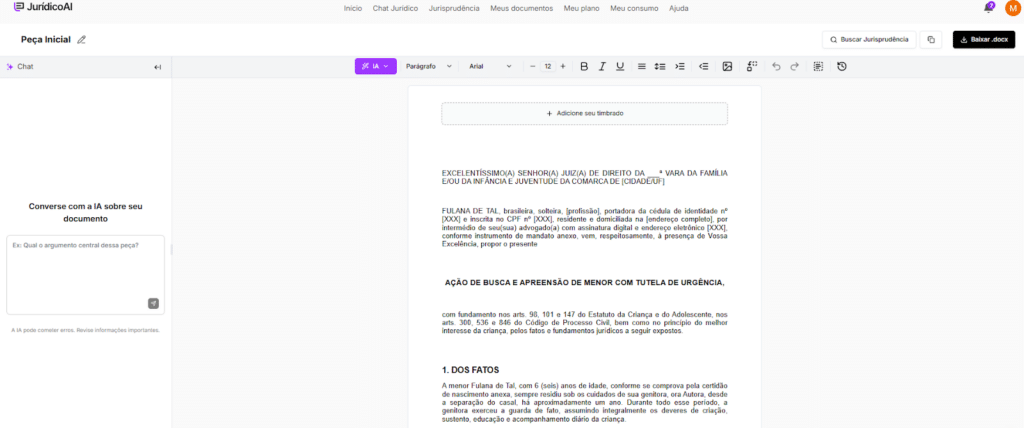Viewport: 1024px width, 428px height.
Task: Open the IA assistant dropdown
Action: click(x=376, y=66)
